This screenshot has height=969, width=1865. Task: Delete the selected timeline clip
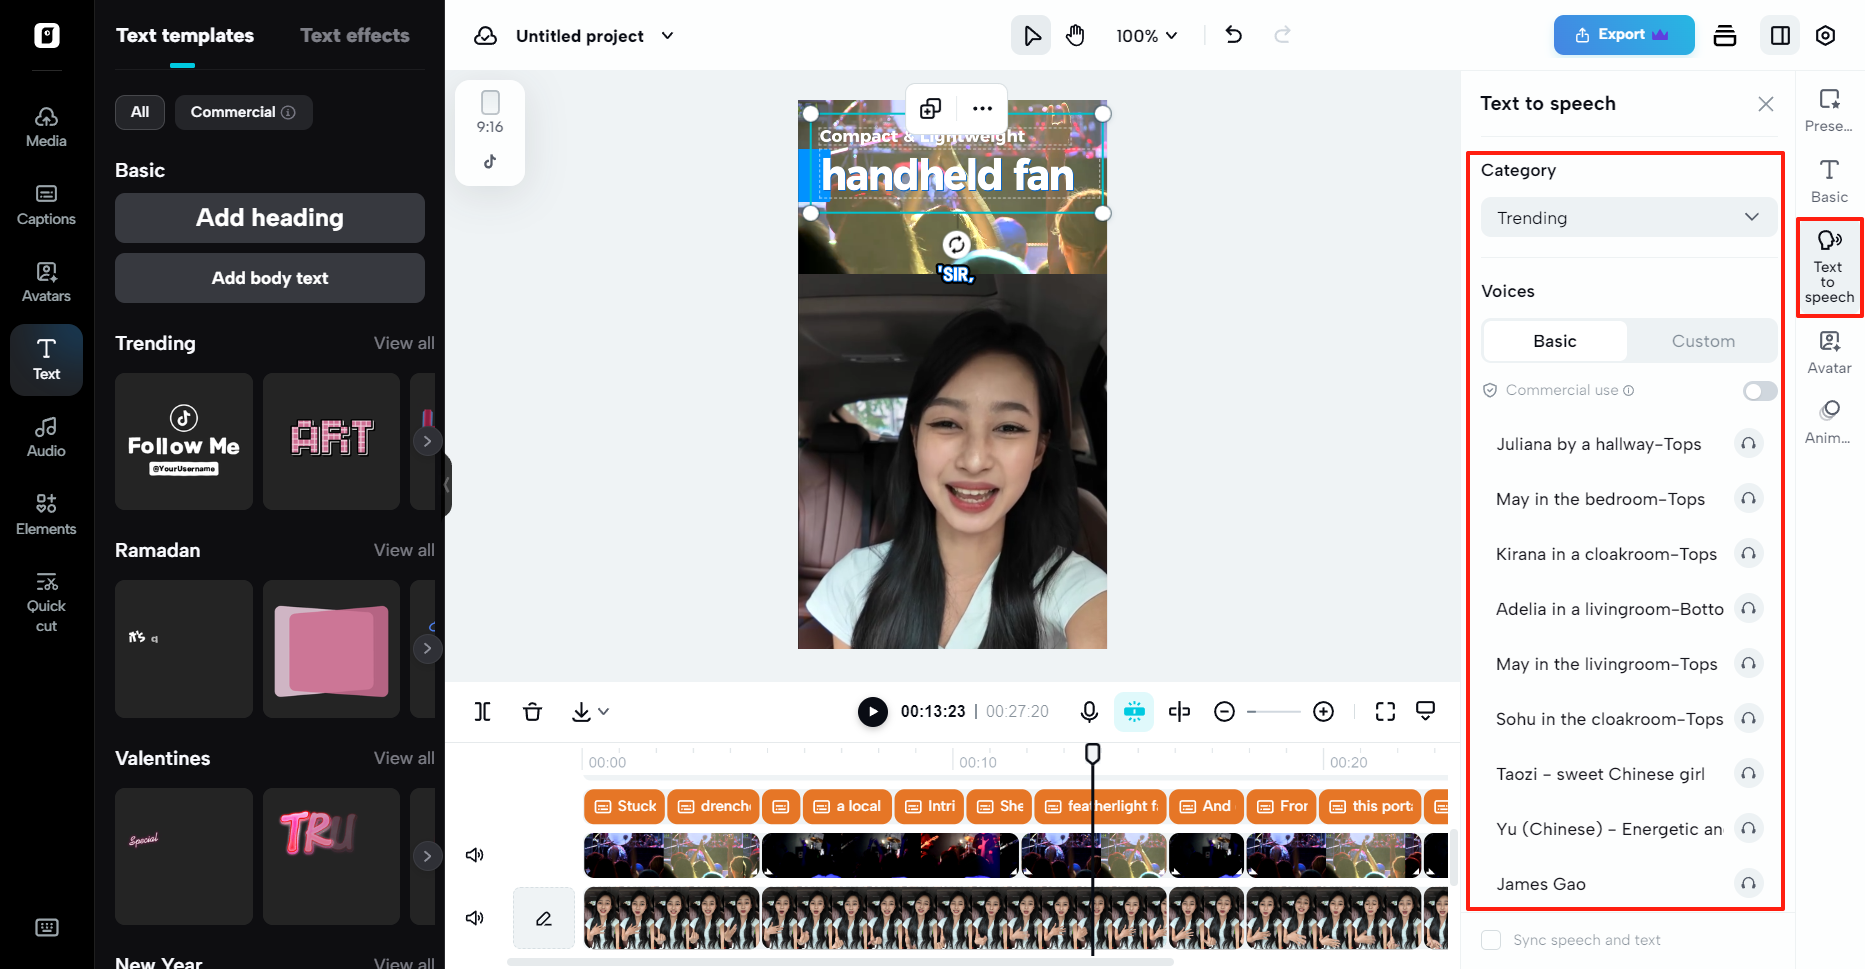click(x=533, y=711)
